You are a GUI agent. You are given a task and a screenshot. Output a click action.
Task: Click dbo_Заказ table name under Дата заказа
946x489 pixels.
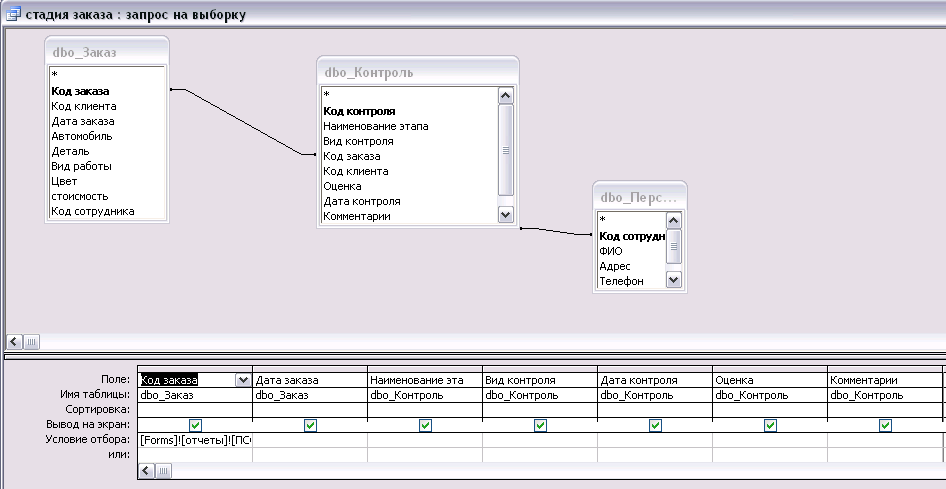click(x=310, y=395)
